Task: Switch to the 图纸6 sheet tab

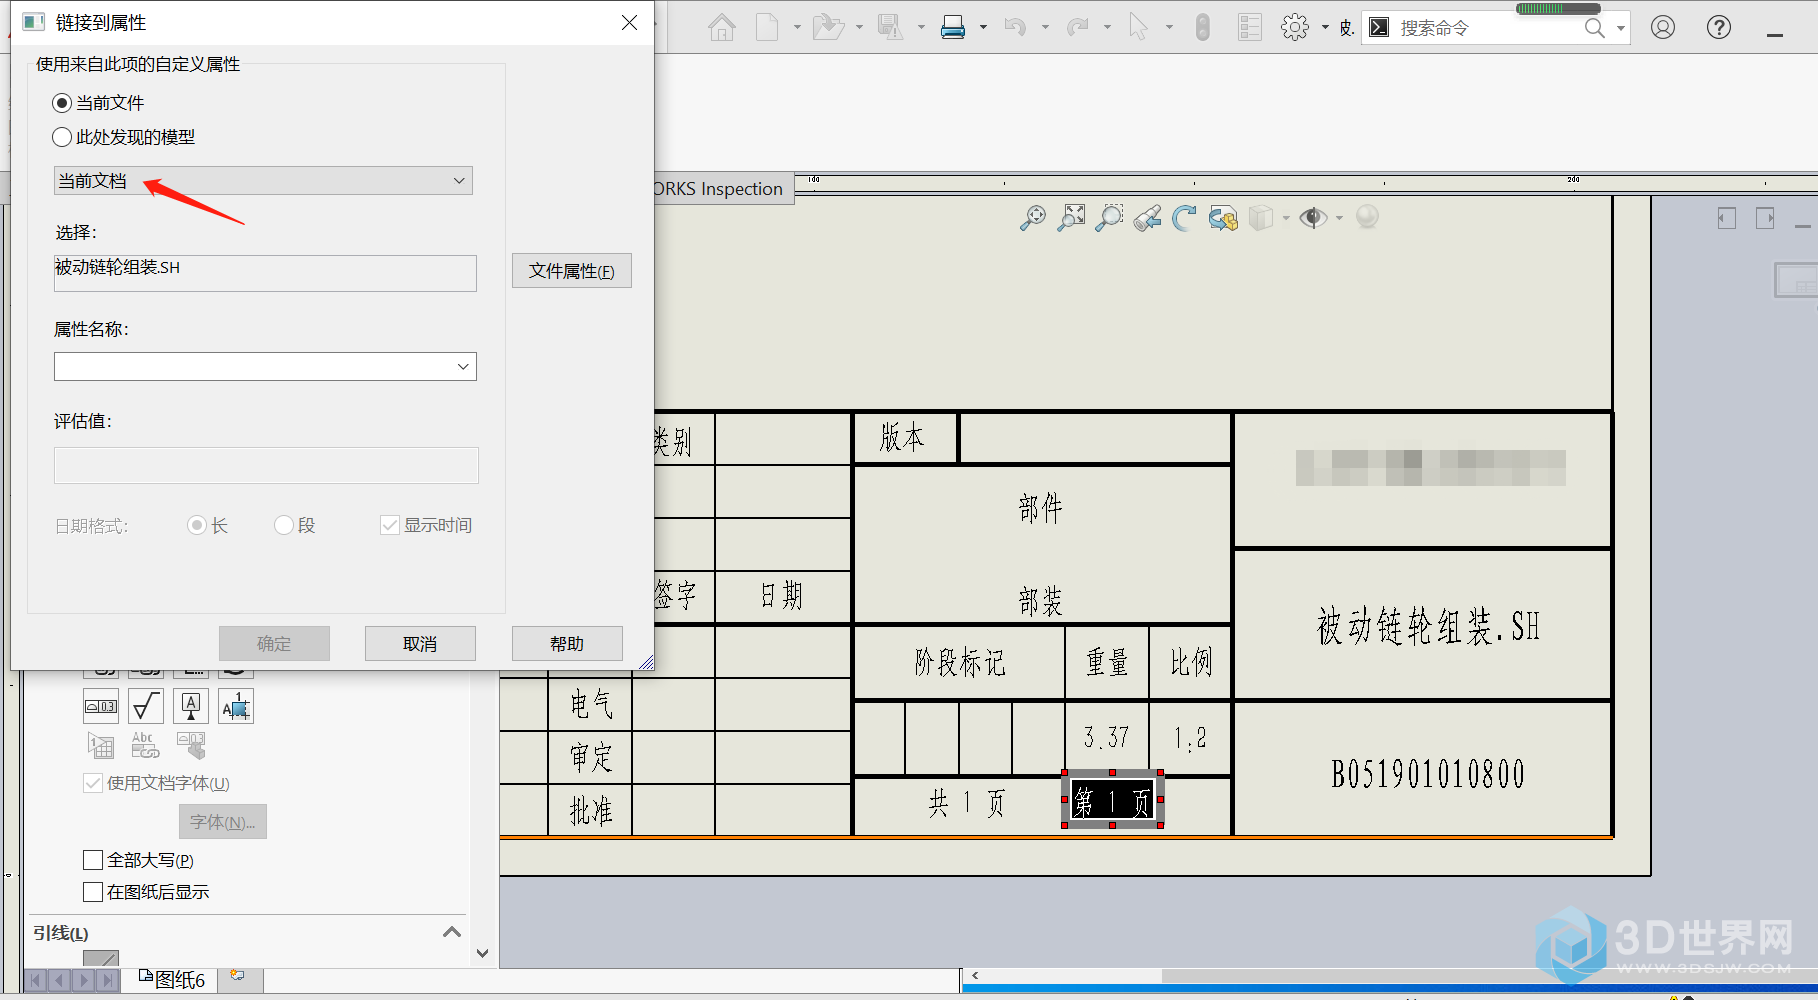Action: coord(172,979)
